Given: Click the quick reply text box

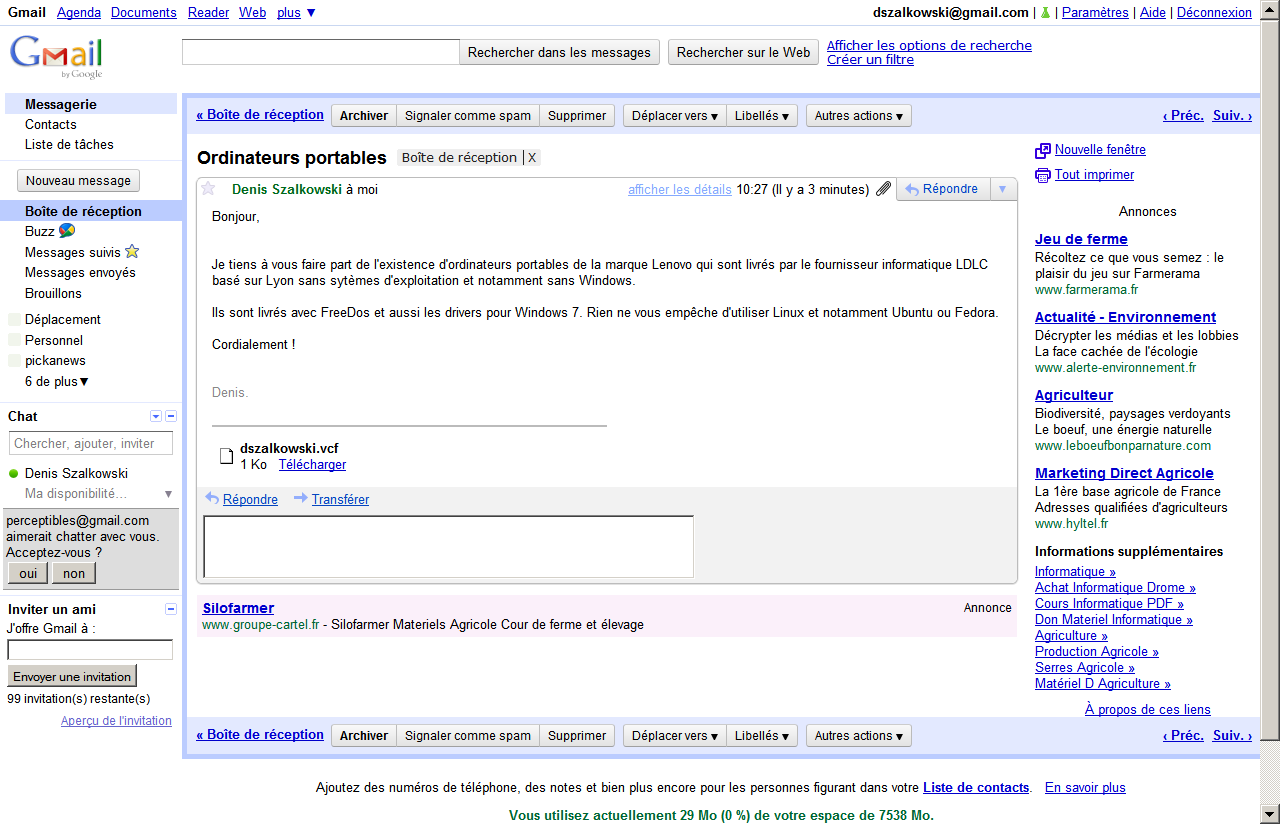Looking at the screenshot, I should coord(448,546).
